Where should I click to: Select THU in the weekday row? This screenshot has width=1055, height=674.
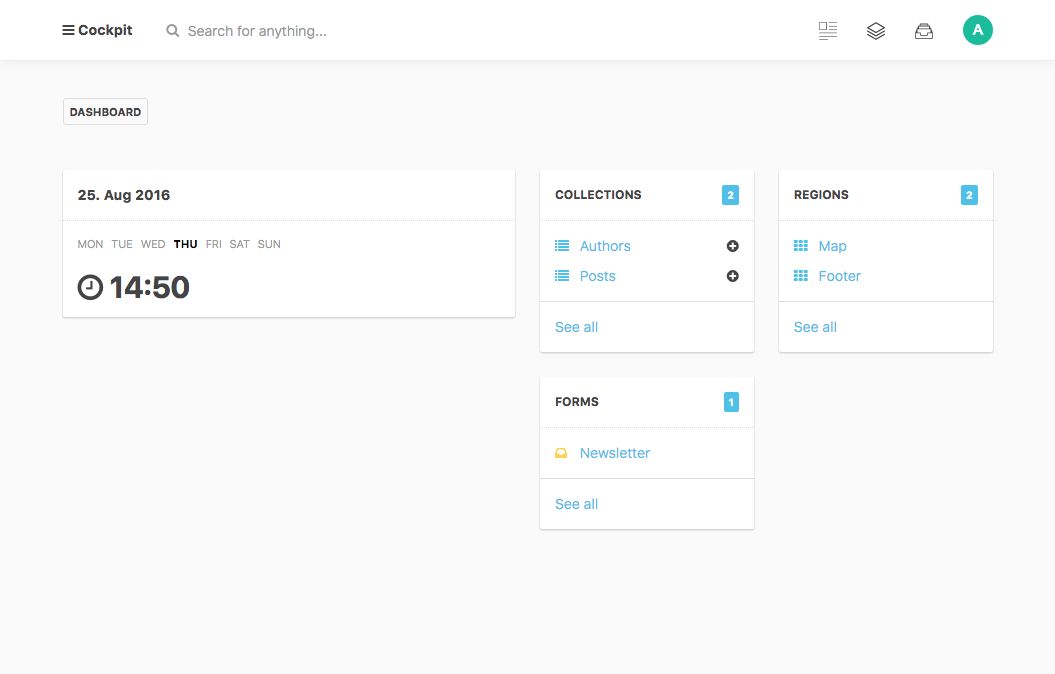click(x=185, y=244)
